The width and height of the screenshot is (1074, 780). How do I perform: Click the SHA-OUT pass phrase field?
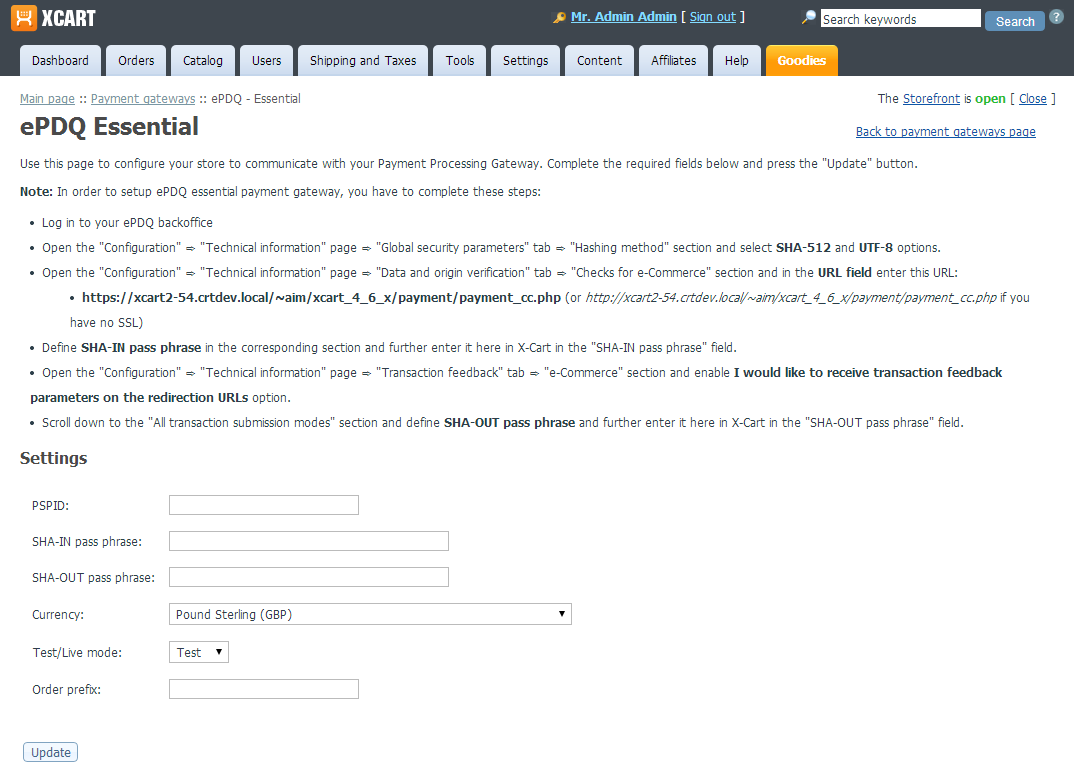point(309,577)
